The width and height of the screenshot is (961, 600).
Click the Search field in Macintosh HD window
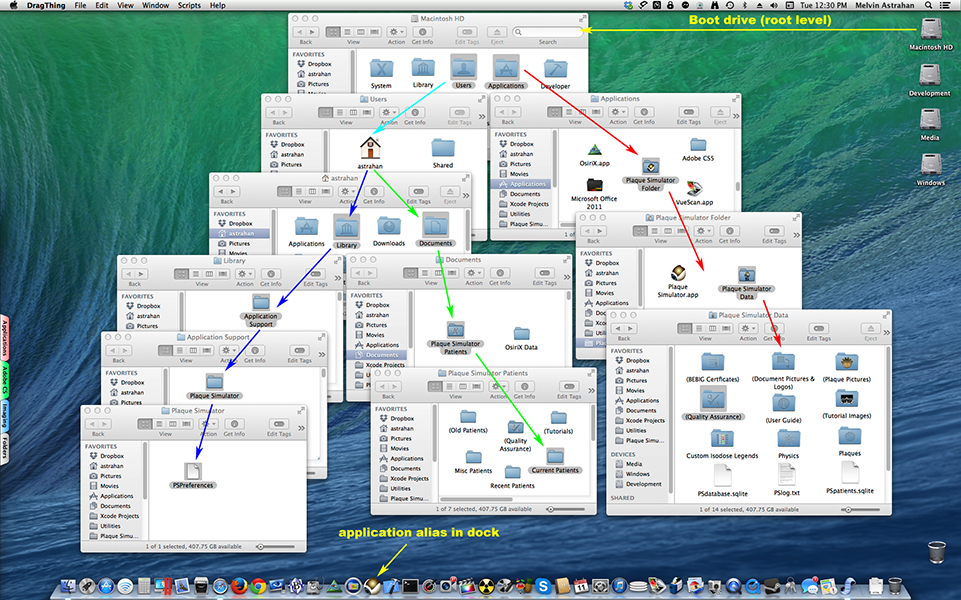pos(547,32)
